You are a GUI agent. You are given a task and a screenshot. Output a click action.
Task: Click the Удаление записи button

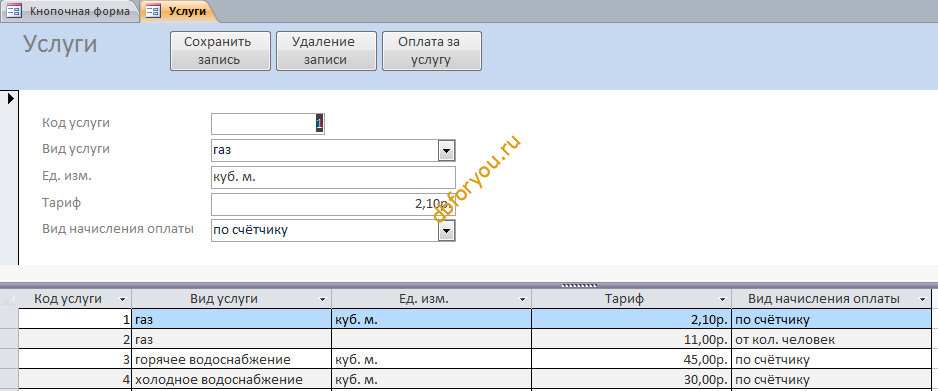point(326,51)
